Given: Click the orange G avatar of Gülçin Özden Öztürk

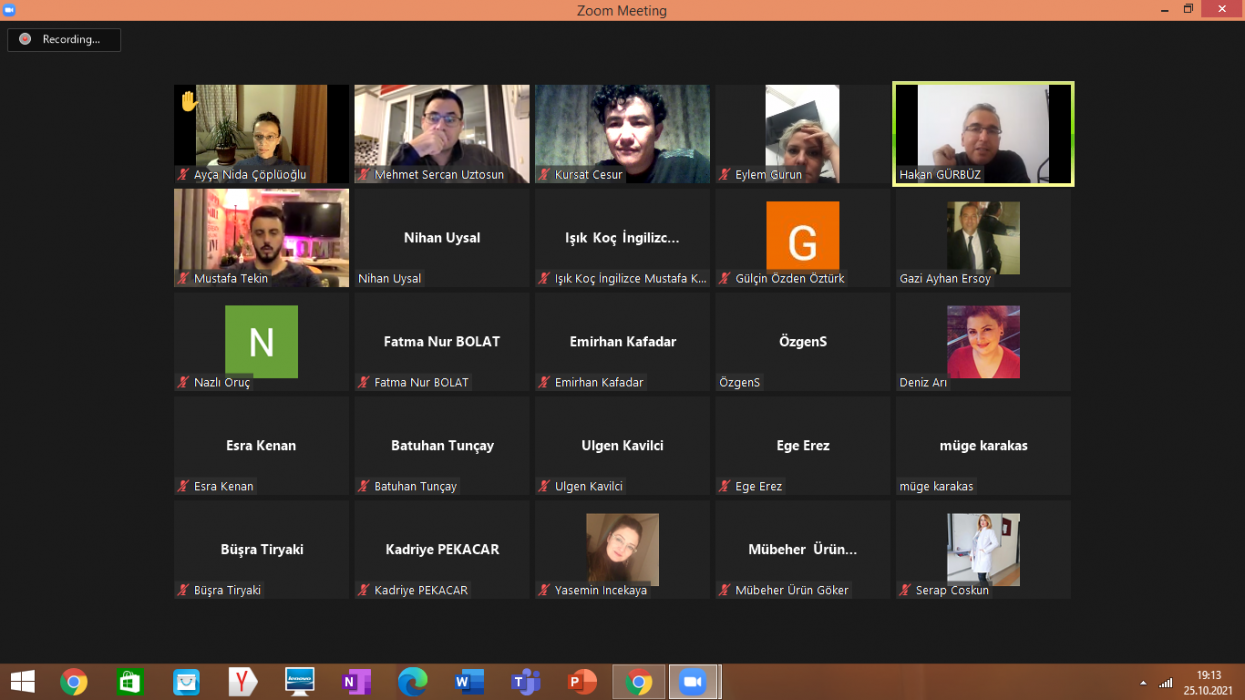Looking at the screenshot, I should point(802,238).
